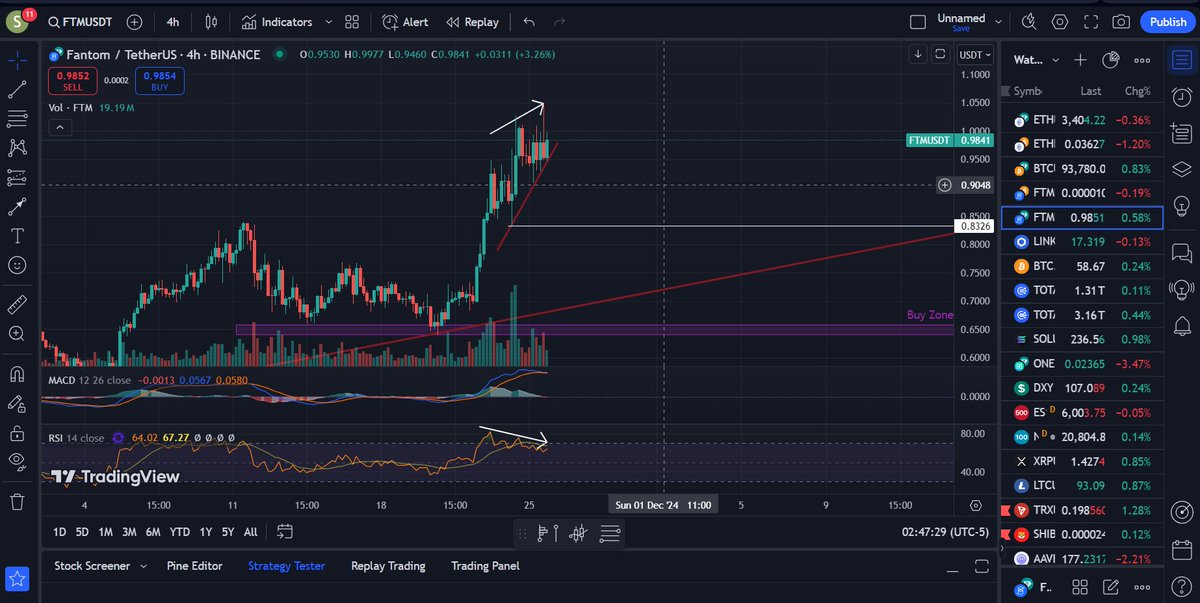Select the trend line drawing tool

tap(17, 89)
